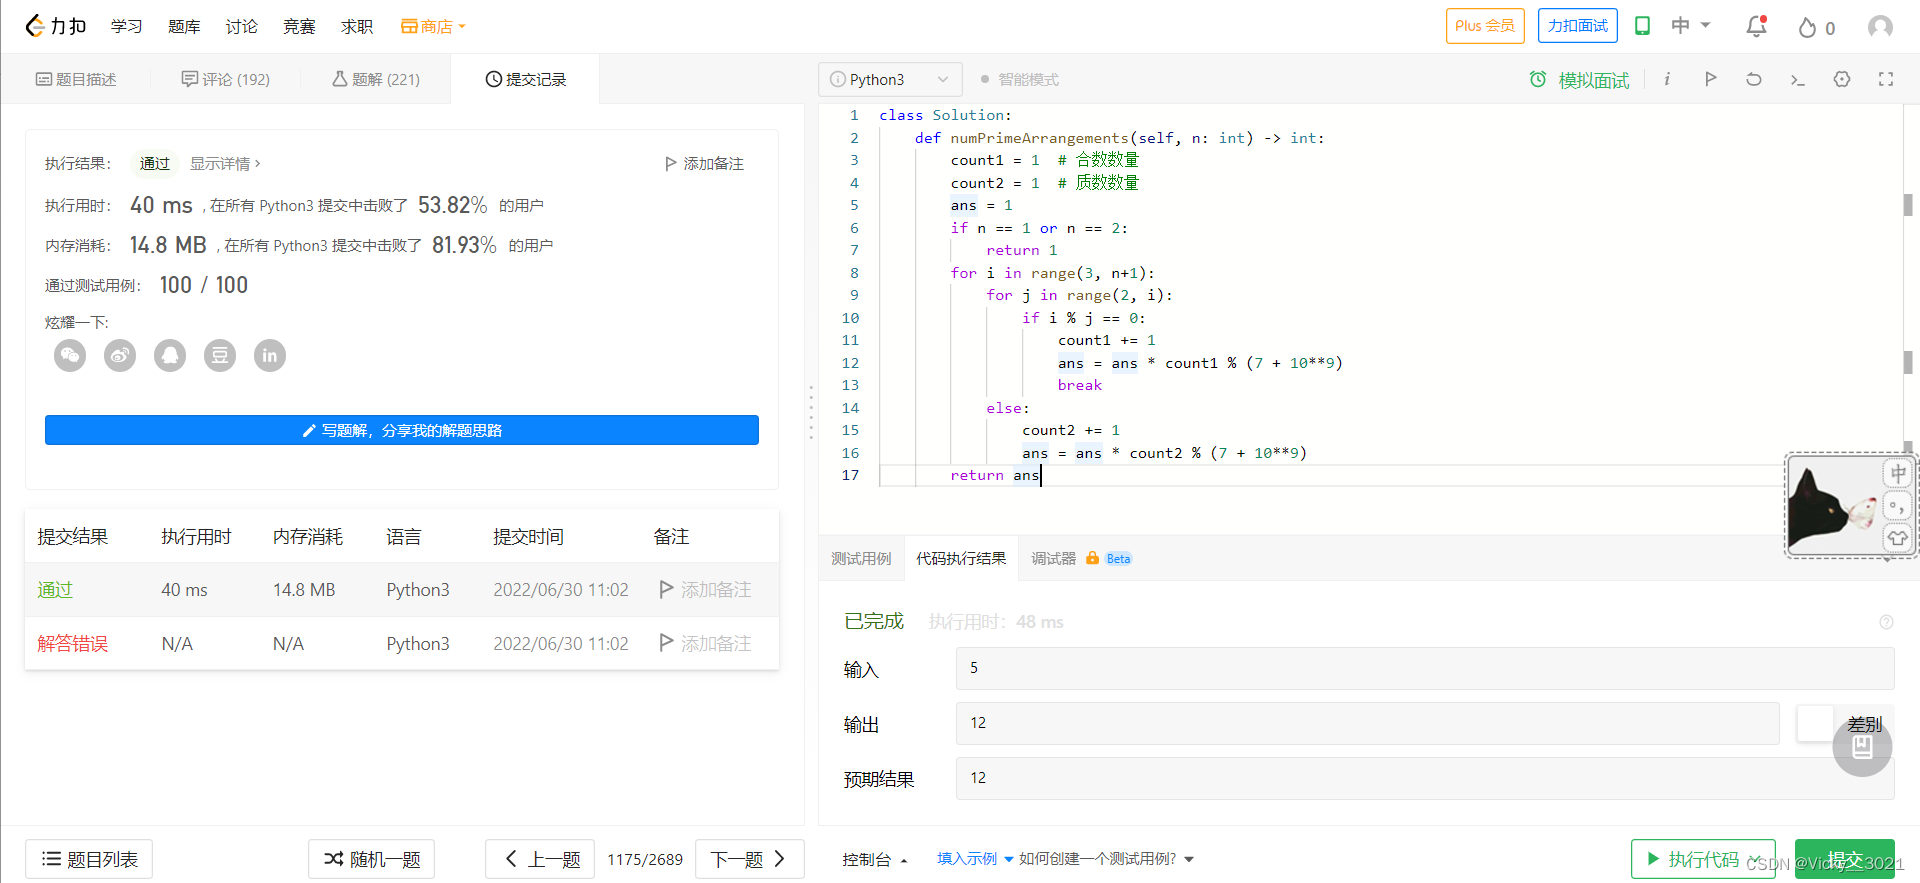Viewport: 1920px width, 883px height.
Task: Open the Python3 language dropdown
Action: (890, 79)
